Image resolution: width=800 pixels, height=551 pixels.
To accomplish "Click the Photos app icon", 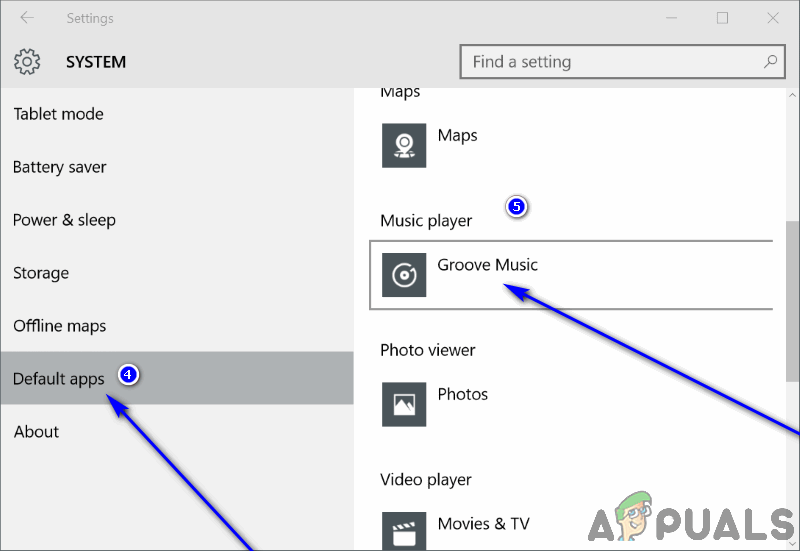I will point(404,404).
